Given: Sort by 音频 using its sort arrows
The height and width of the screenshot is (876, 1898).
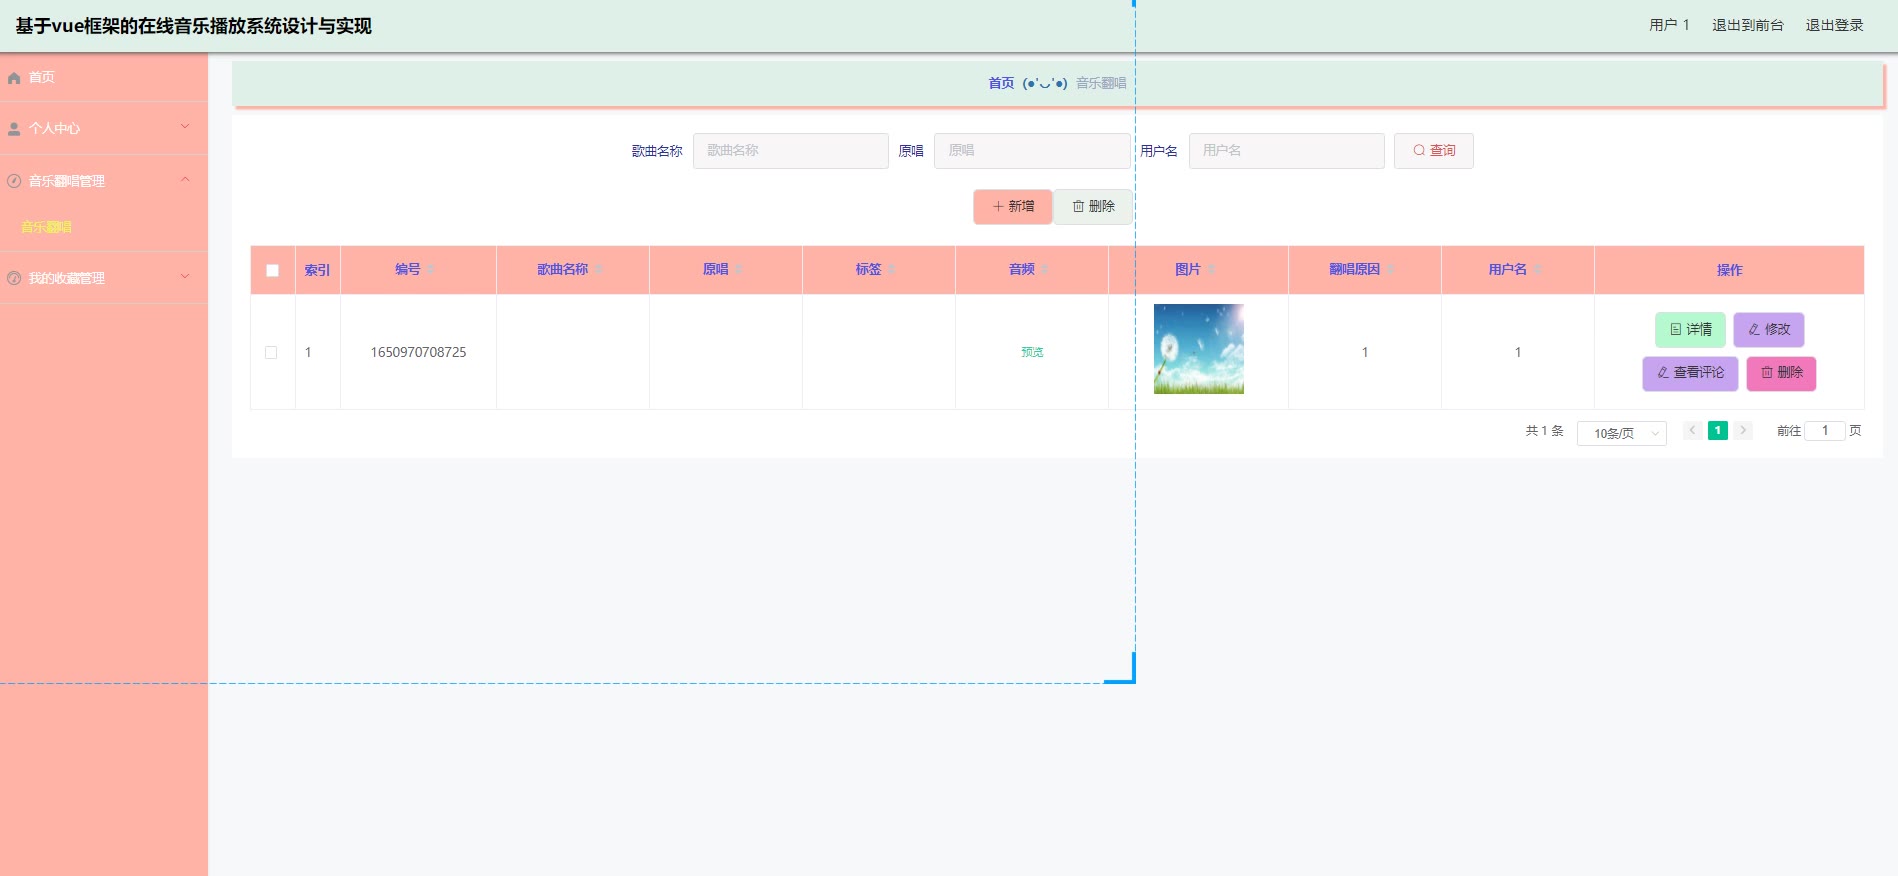Looking at the screenshot, I should point(1045,270).
